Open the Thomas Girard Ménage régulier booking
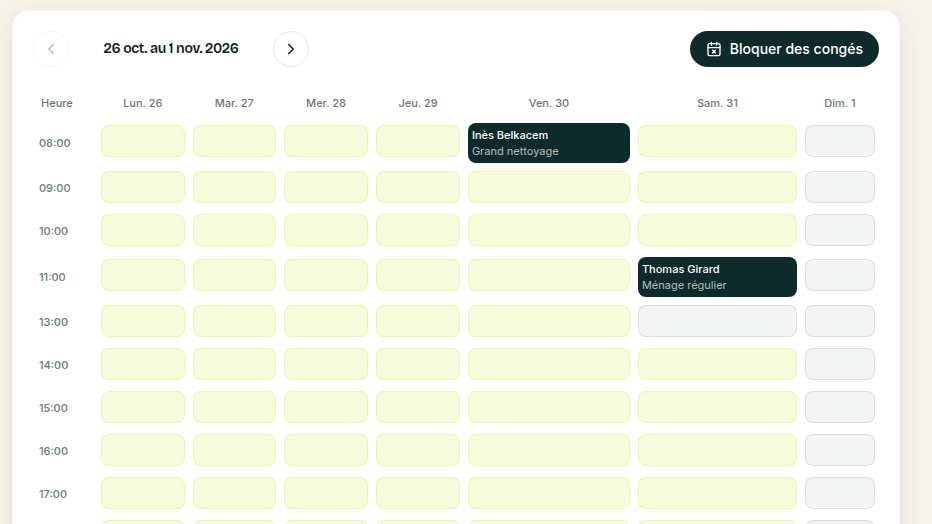This screenshot has width=932, height=524. pyautogui.click(x=717, y=277)
